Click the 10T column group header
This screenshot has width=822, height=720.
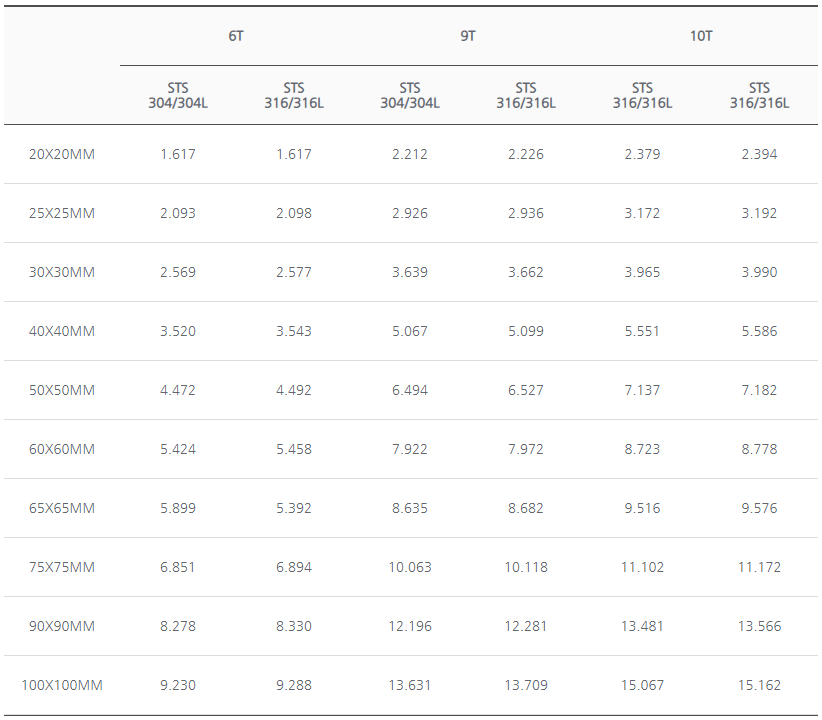click(701, 36)
